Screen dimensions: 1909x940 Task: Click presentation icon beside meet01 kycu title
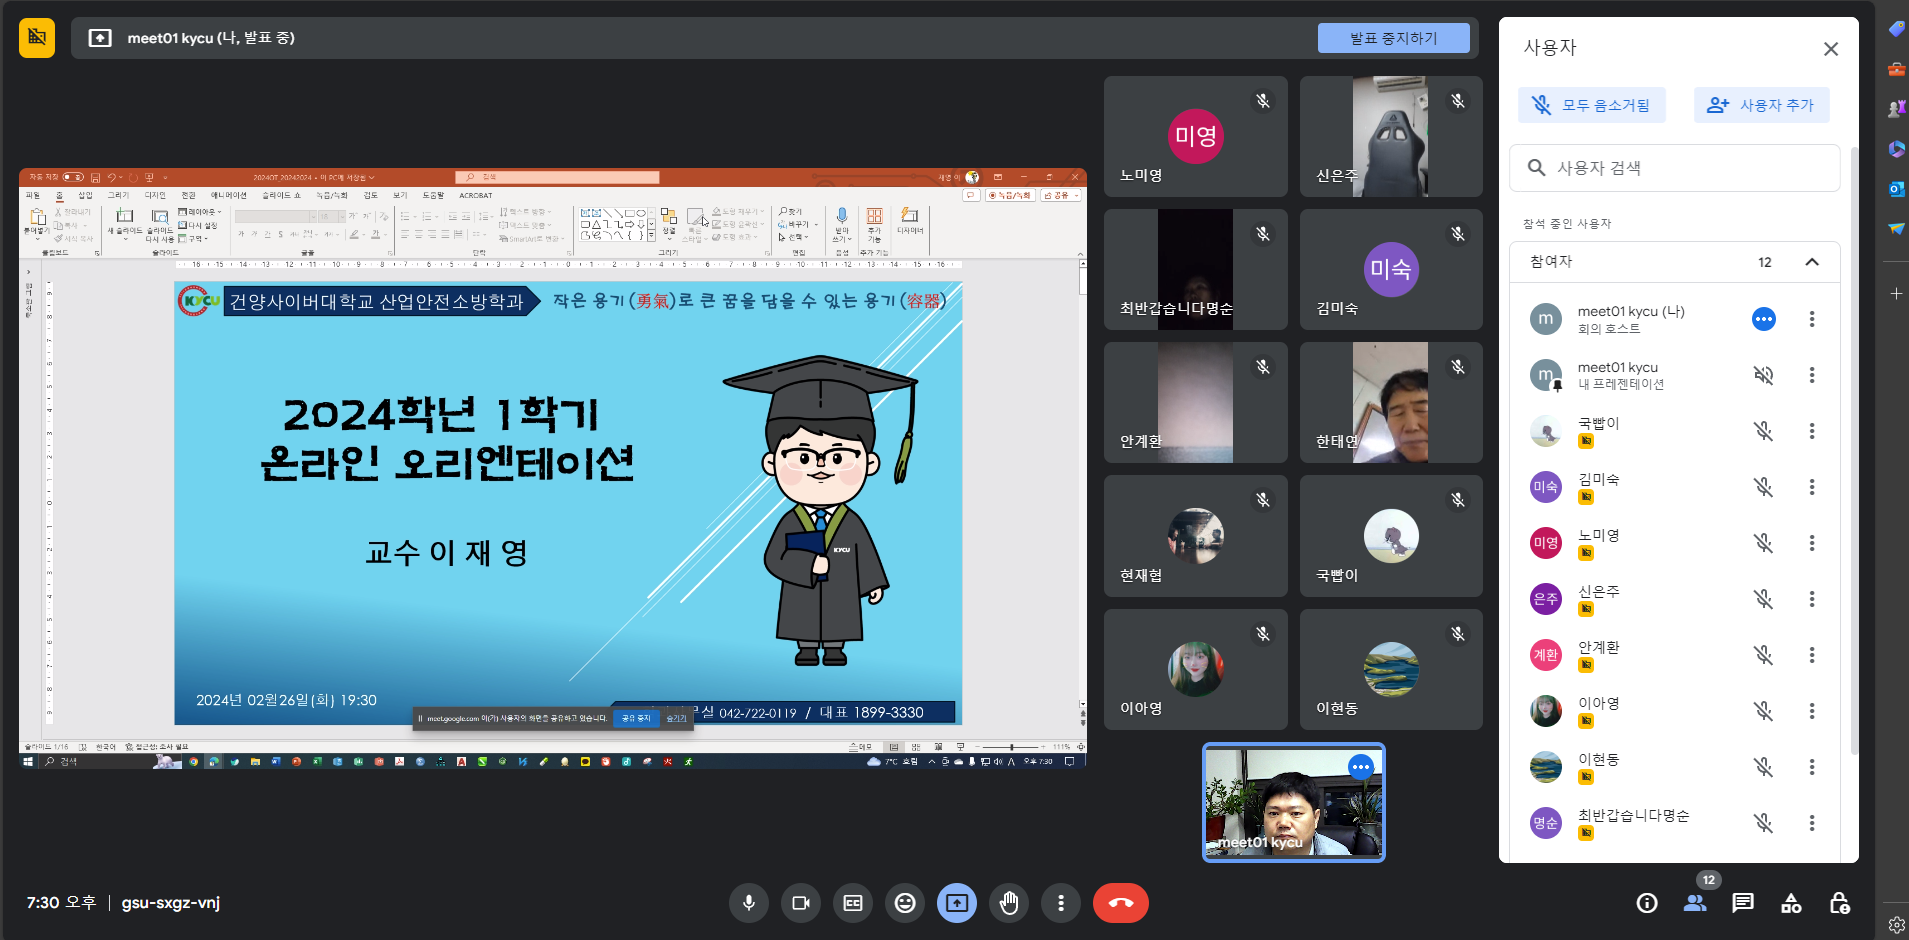100,38
